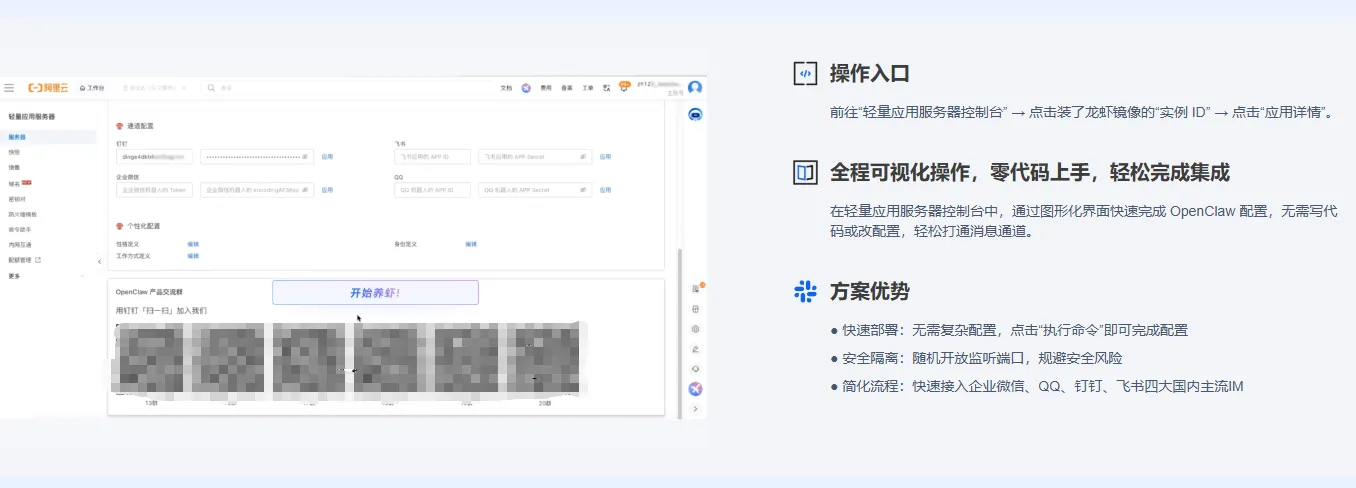This screenshot has width=1356, height=488.
Task: Click 备案 in the top bar
Action: 566,88
